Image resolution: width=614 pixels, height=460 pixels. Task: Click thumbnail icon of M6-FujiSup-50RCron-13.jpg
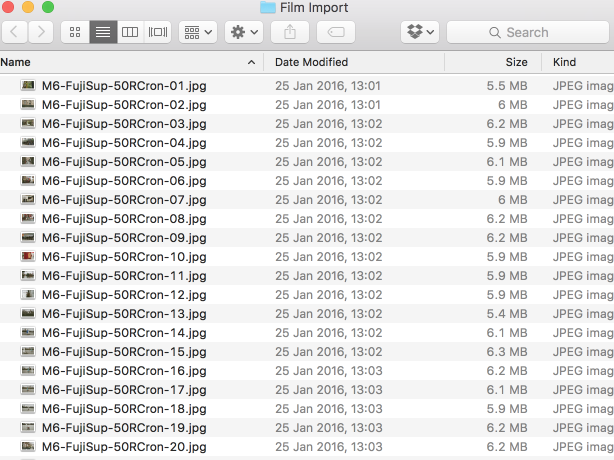click(x=28, y=313)
